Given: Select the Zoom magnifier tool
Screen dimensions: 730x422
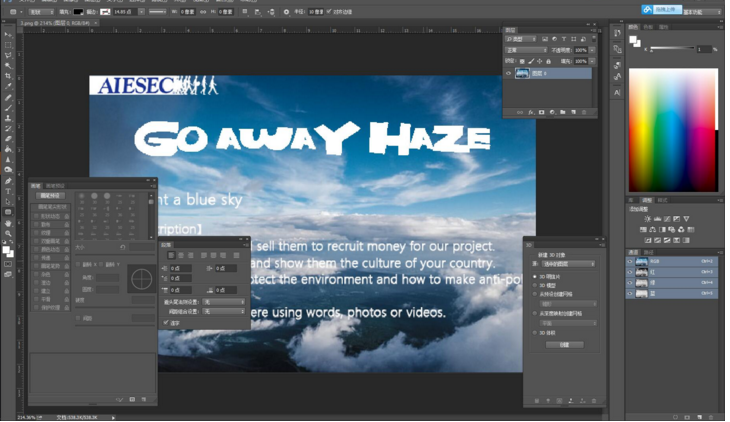Looking at the screenshot, I should (x=8, y=234).
